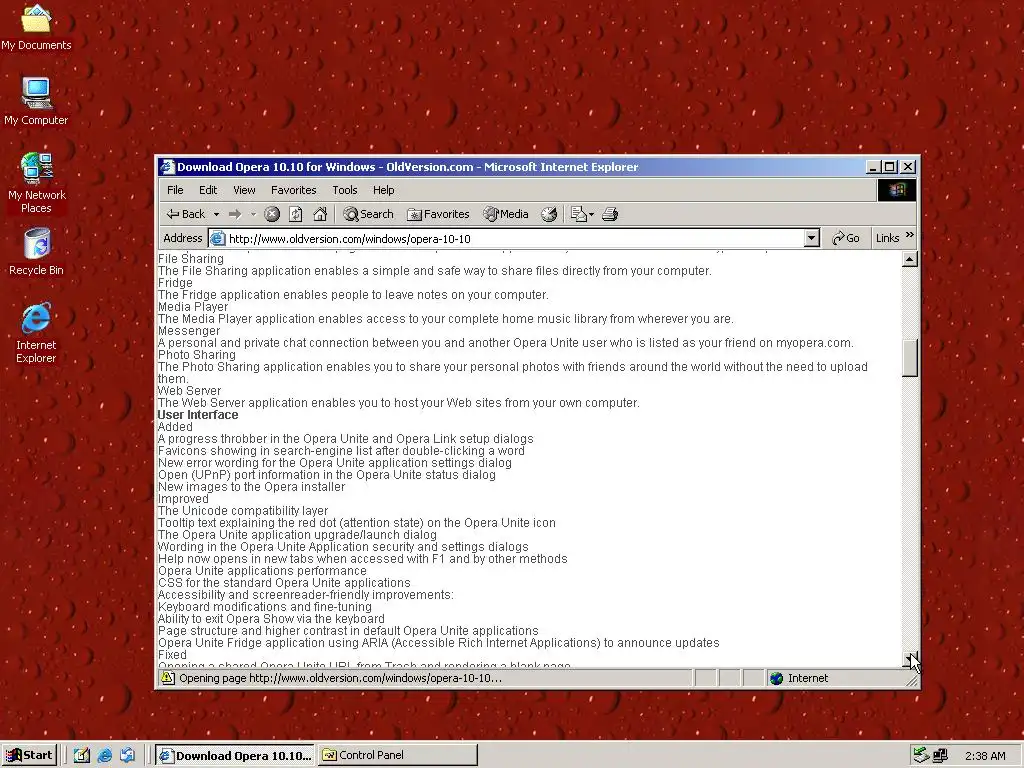The image size is (1024, 768).
Task: Click the IE title bar page icon
Action: click(x=167, y=167)
